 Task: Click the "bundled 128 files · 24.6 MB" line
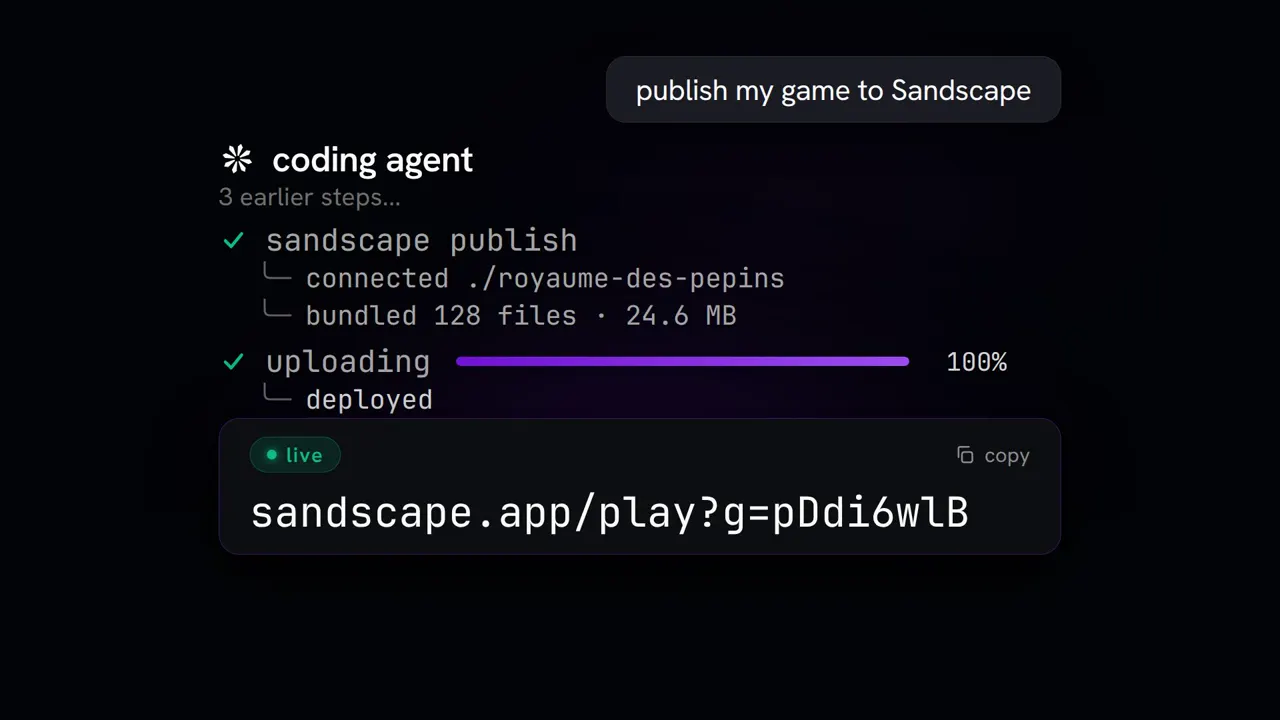[x=521, y=316]
